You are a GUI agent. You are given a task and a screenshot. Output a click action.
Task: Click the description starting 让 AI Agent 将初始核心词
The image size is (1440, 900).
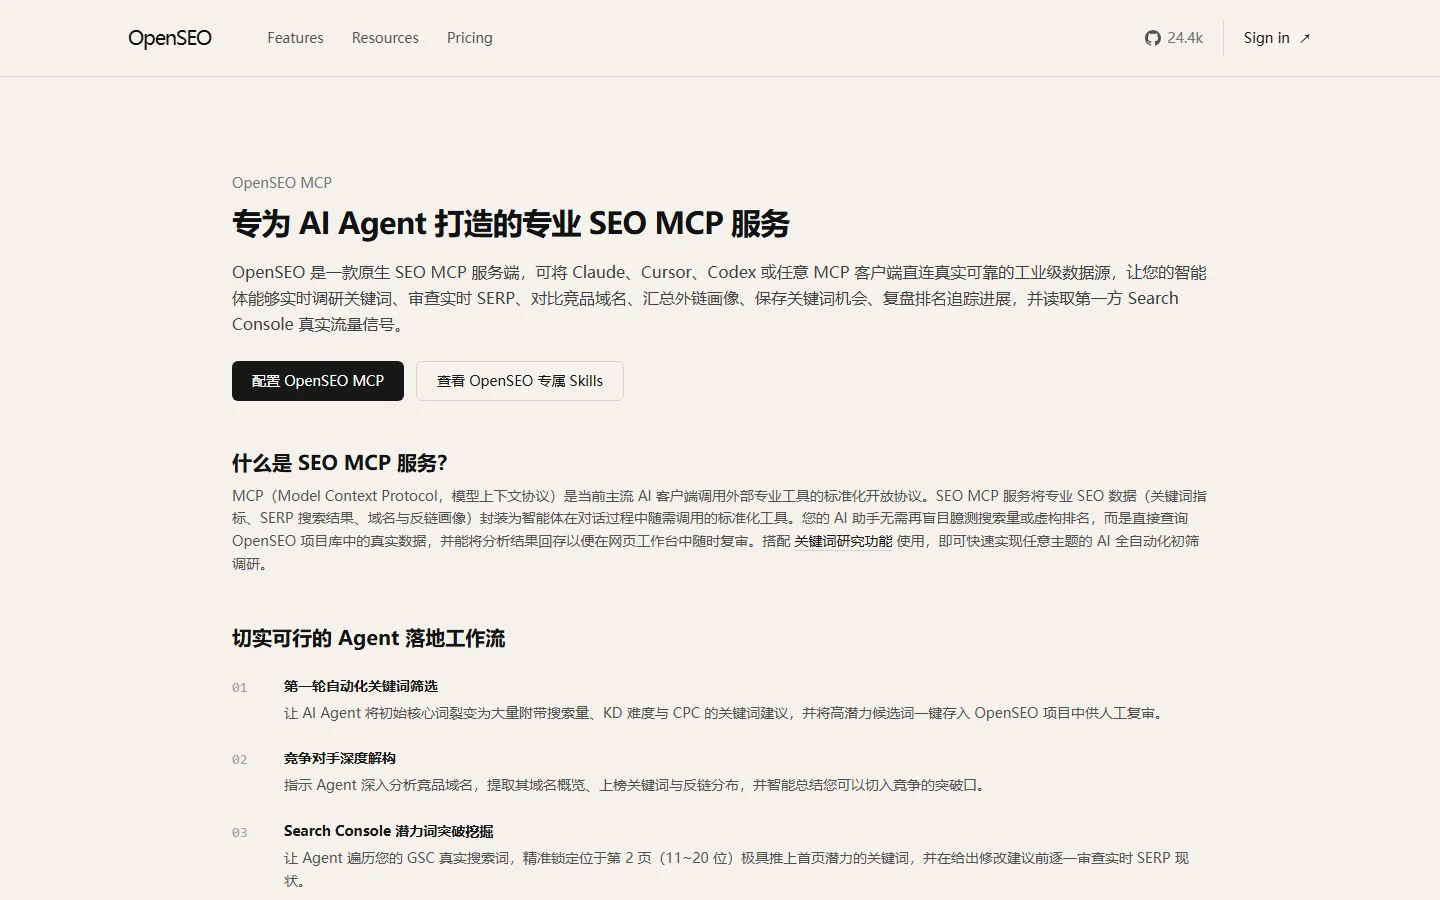point(726,713)
